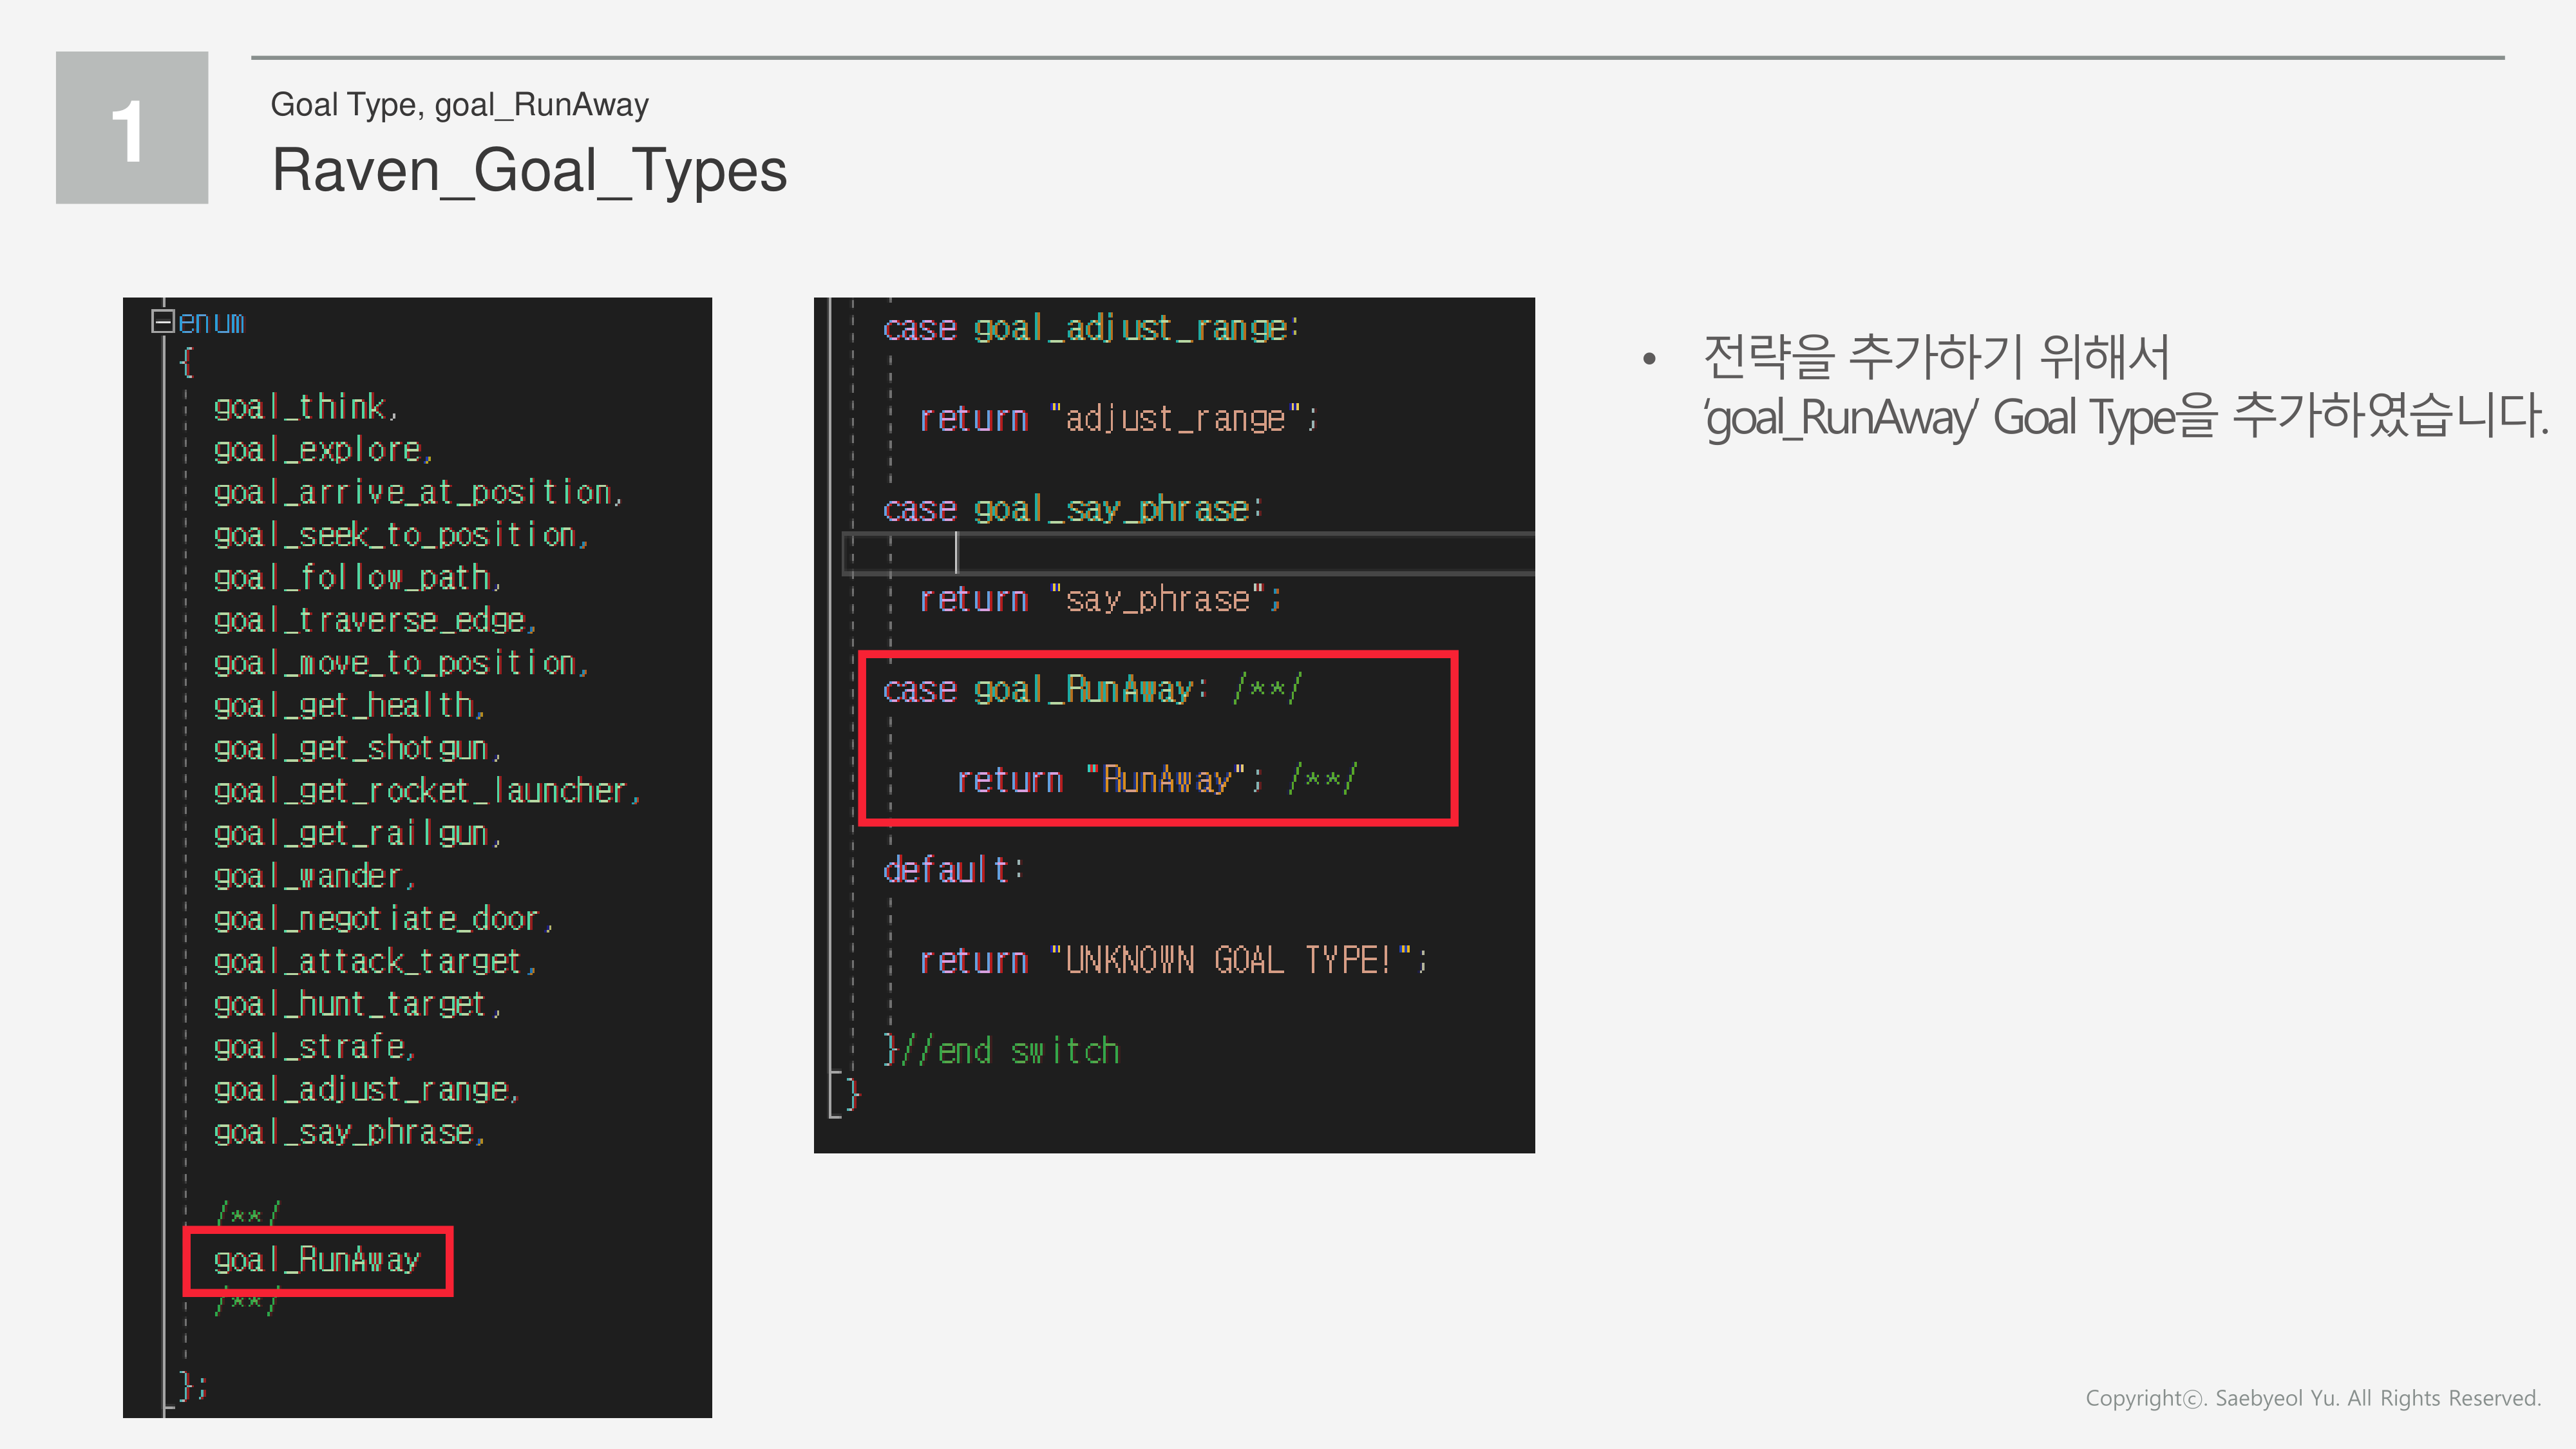Click the "Goal Type, goal_RunAway" subtitle
The height and width of the screenshot is (1449, 2576).
coord(459,104)
